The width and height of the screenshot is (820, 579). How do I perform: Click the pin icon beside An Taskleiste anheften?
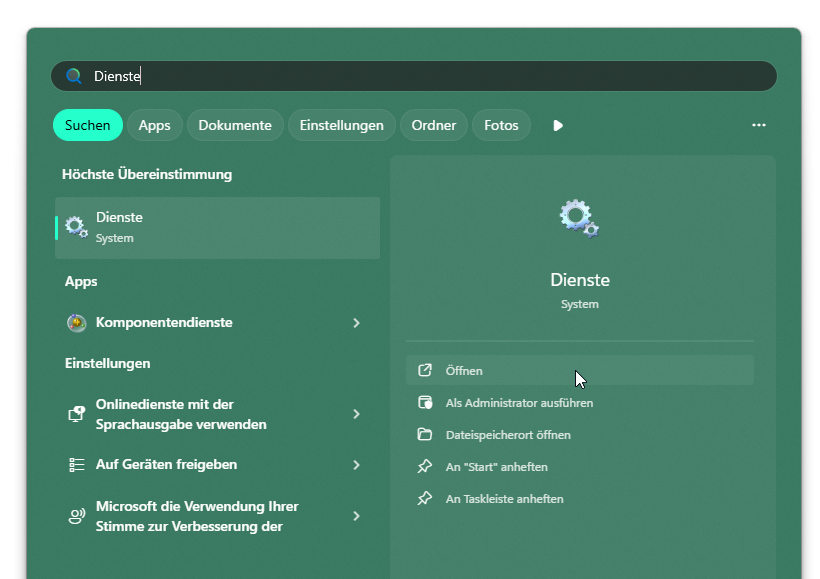(425, 498)
